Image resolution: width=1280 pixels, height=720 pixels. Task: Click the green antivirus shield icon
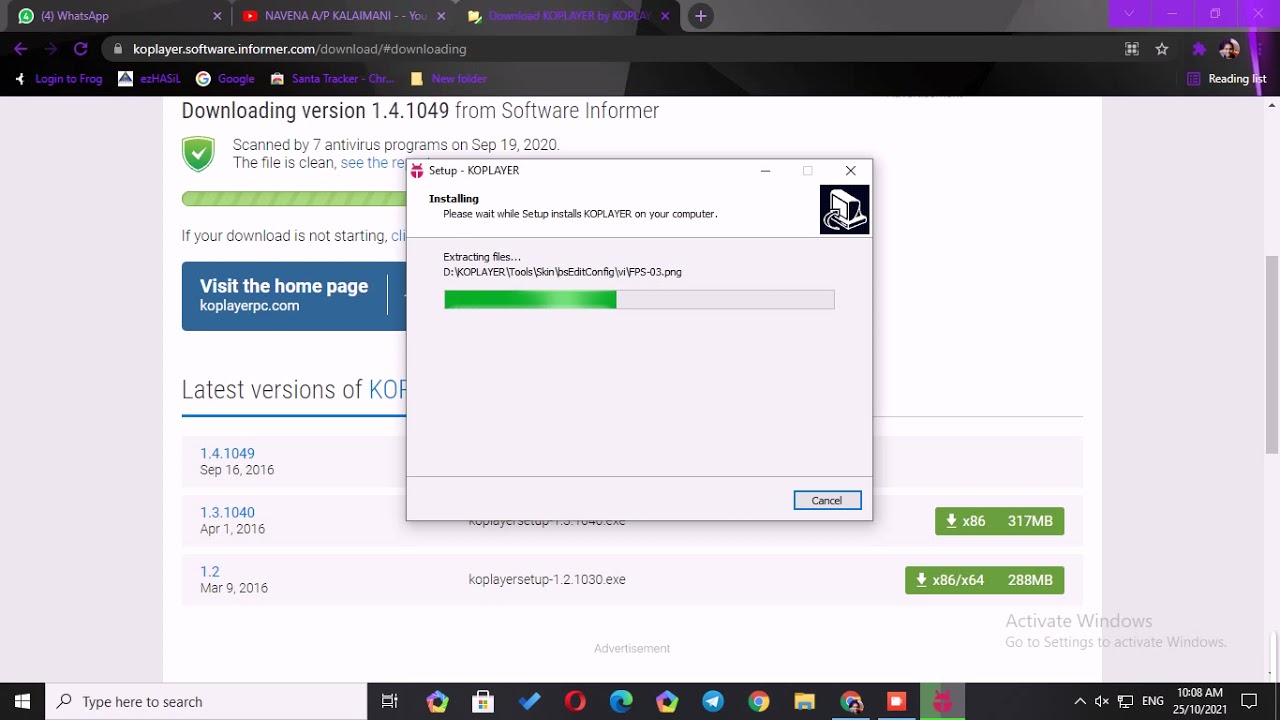coord(198,154)
